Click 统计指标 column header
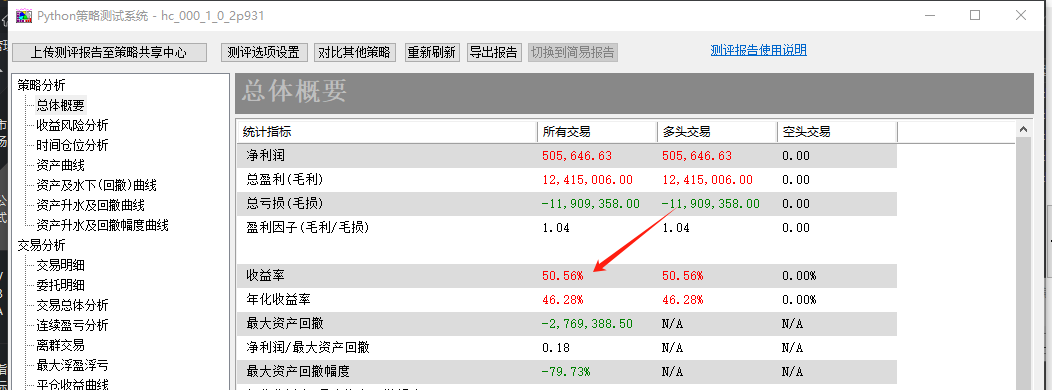This screenshot has height=390, width=1052. pos(387,132)
